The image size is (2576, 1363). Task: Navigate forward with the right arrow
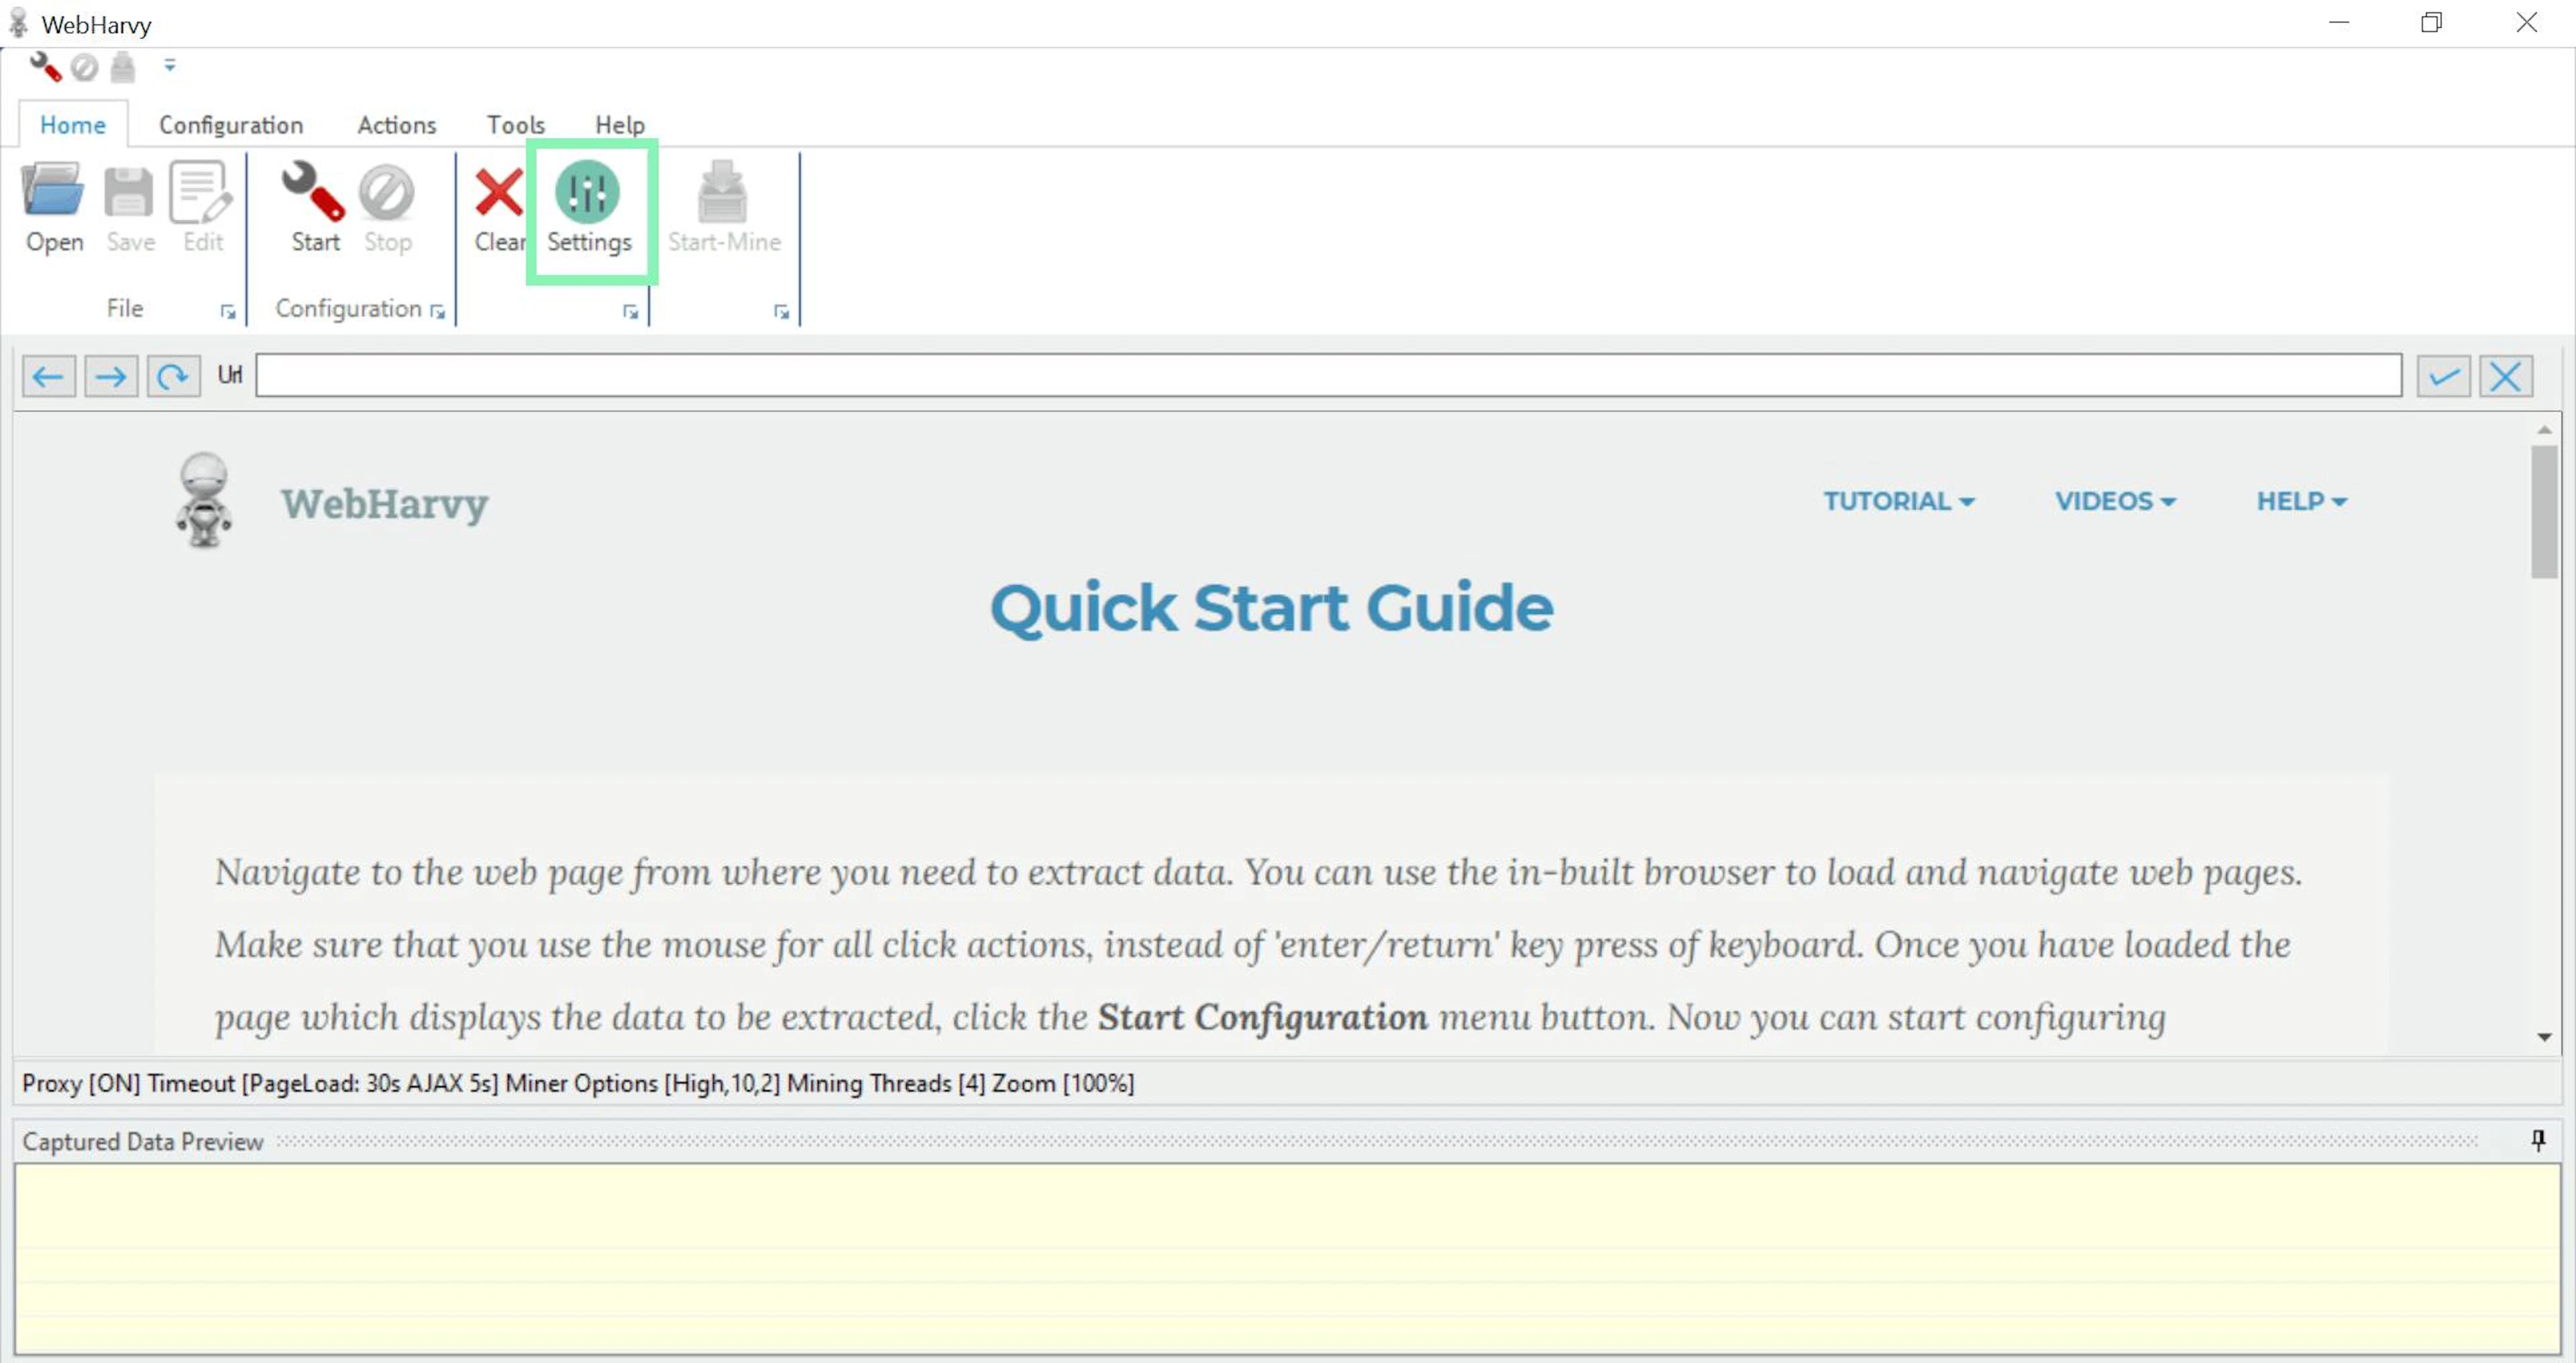click(x=111, y=376)
